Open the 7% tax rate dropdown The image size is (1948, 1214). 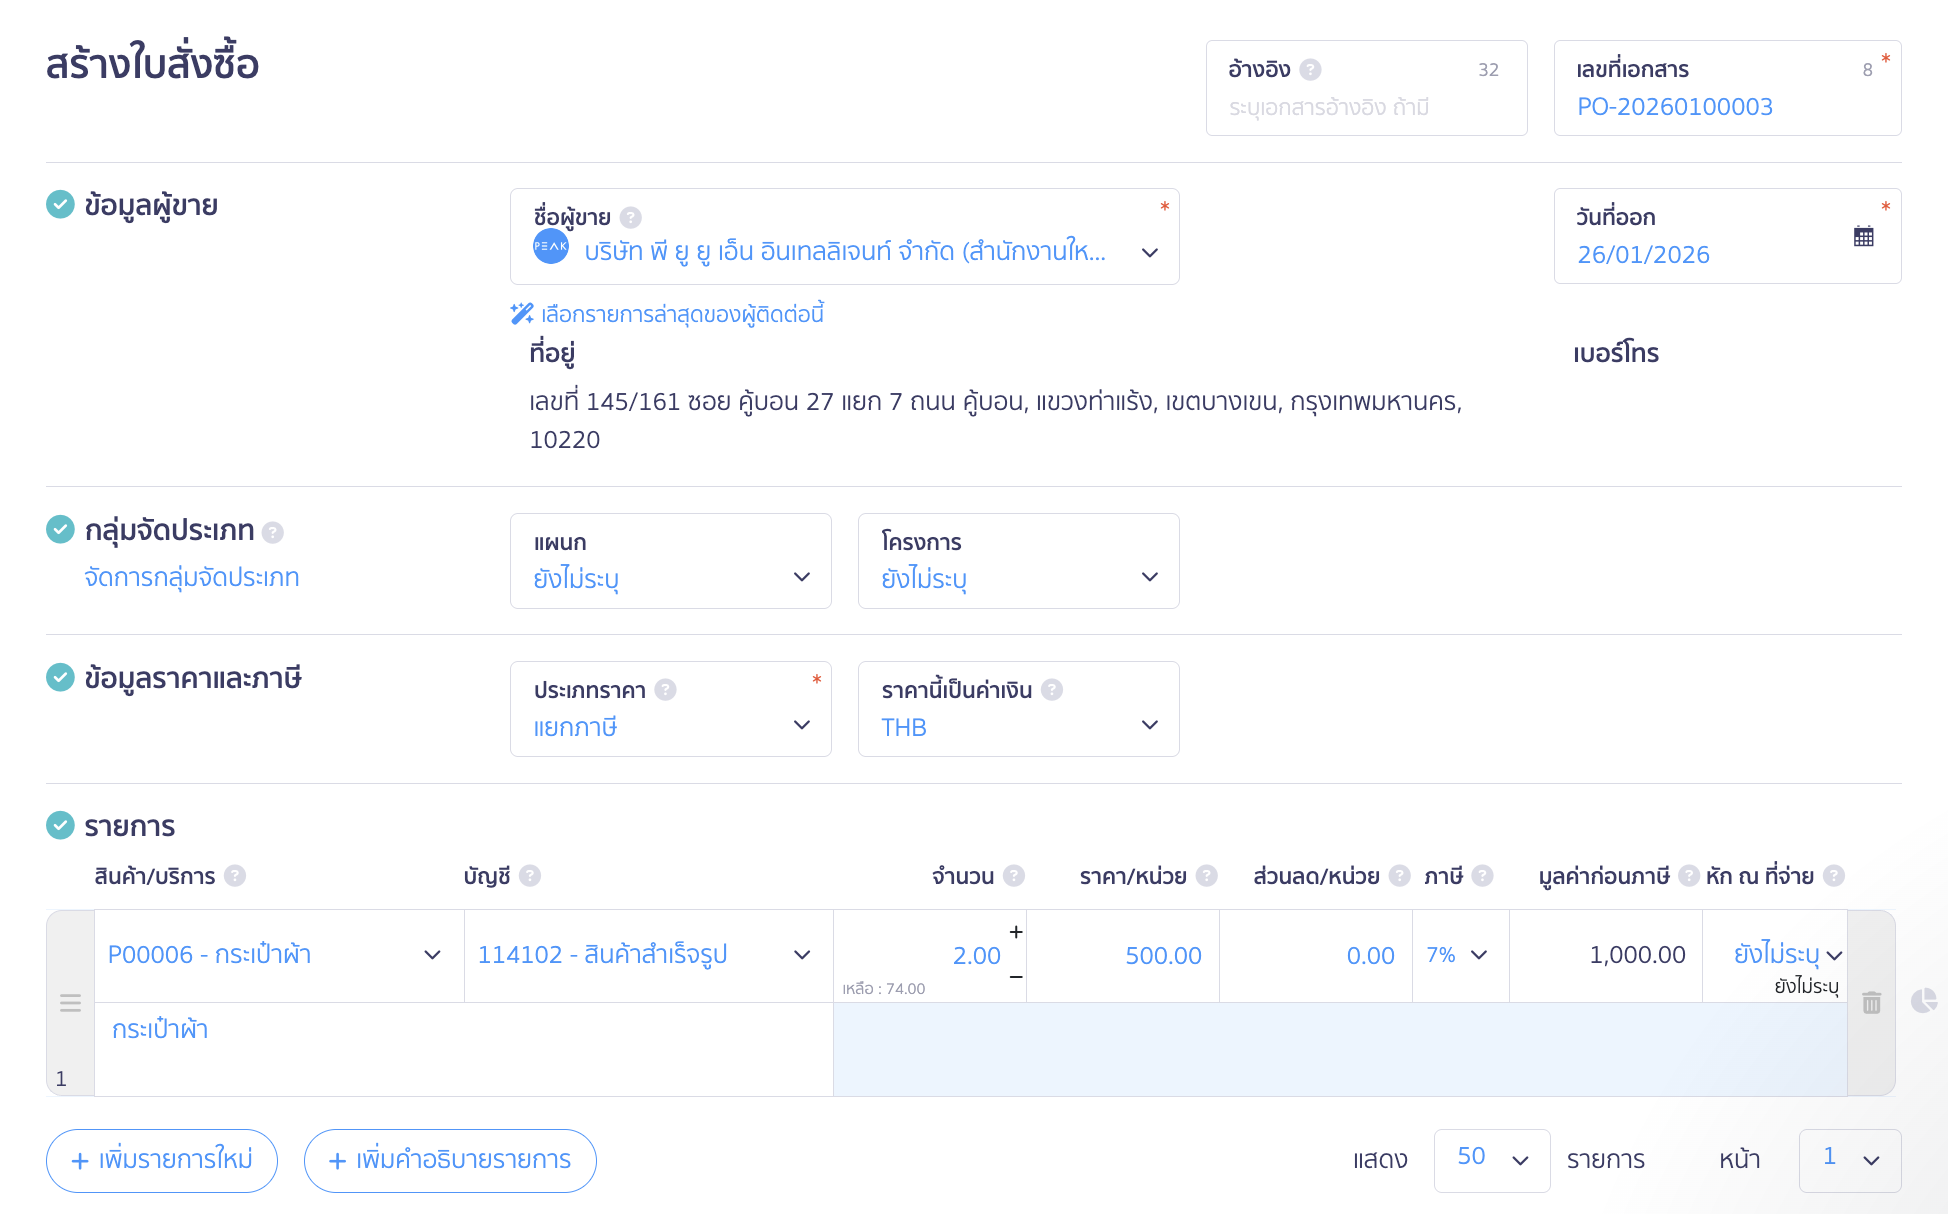(x=1458, y=955)
